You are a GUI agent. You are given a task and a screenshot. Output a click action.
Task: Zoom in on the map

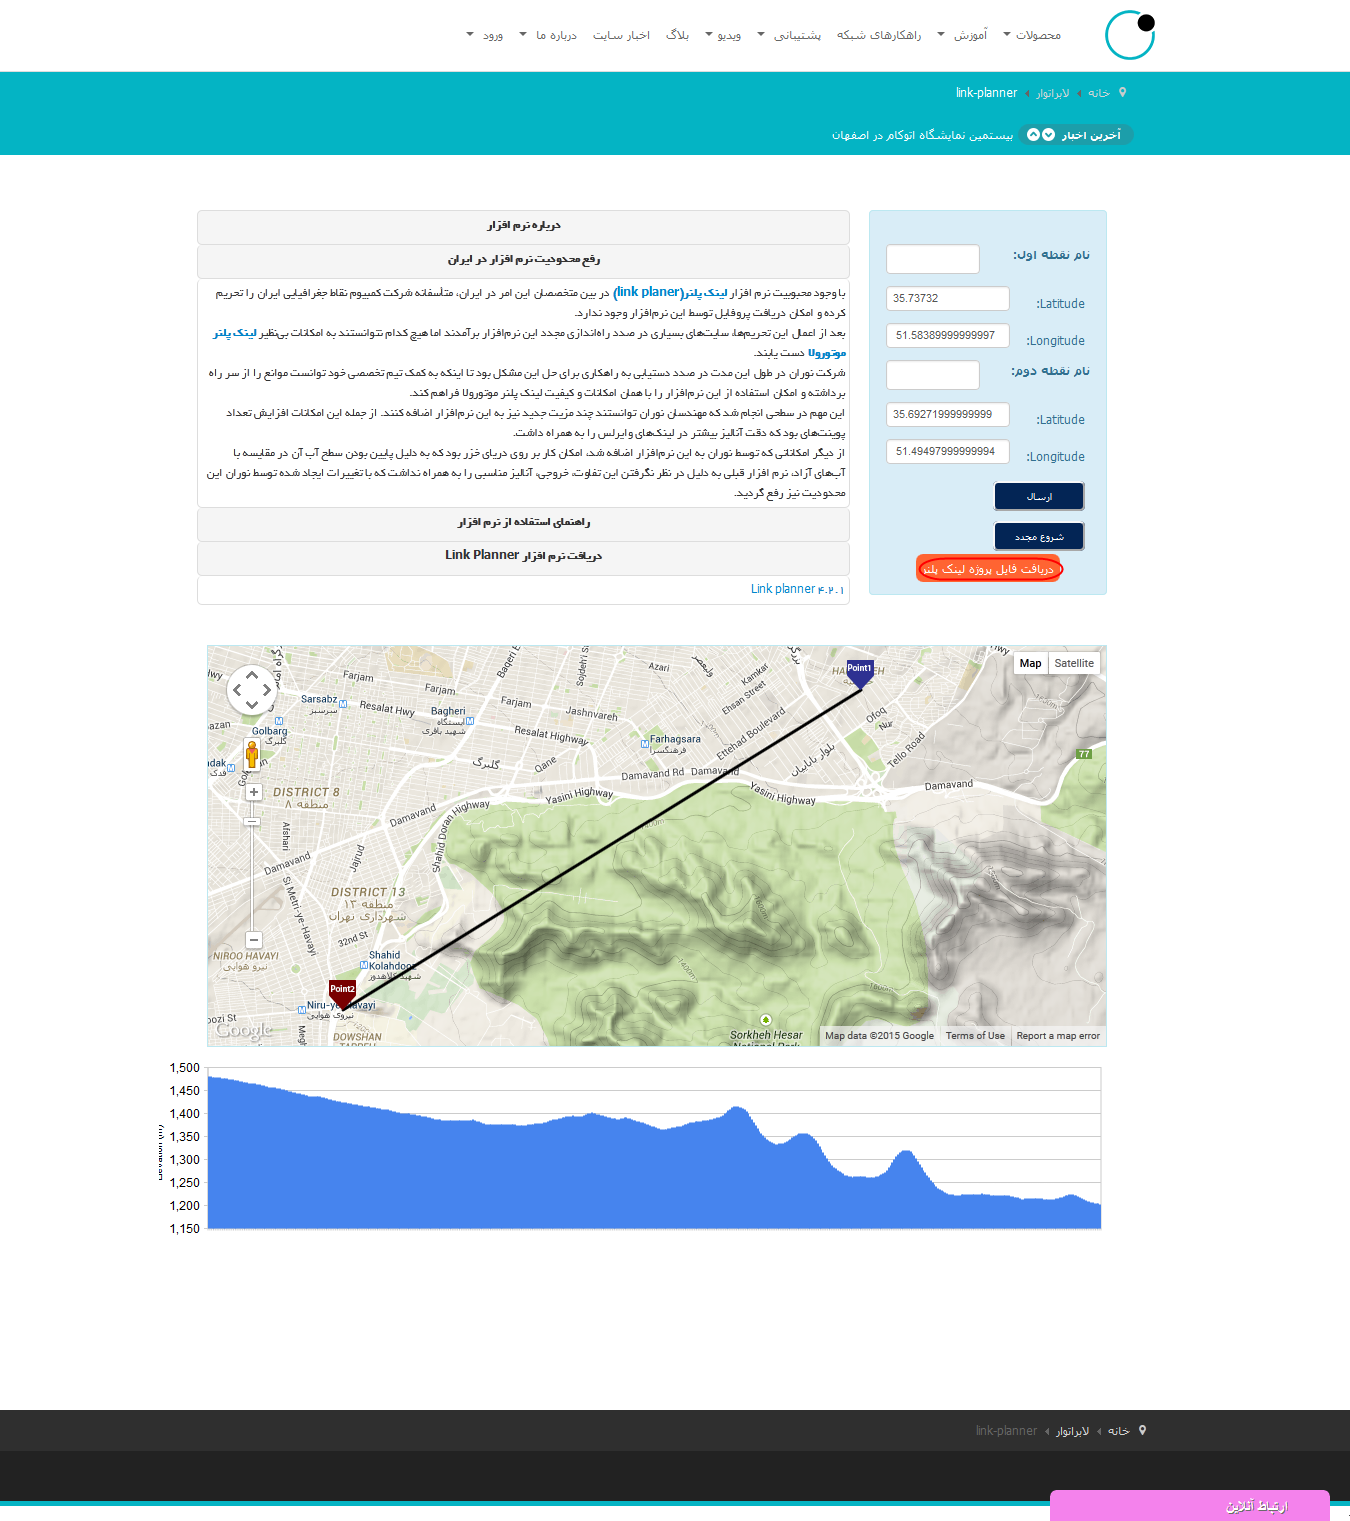click(254, 792)
